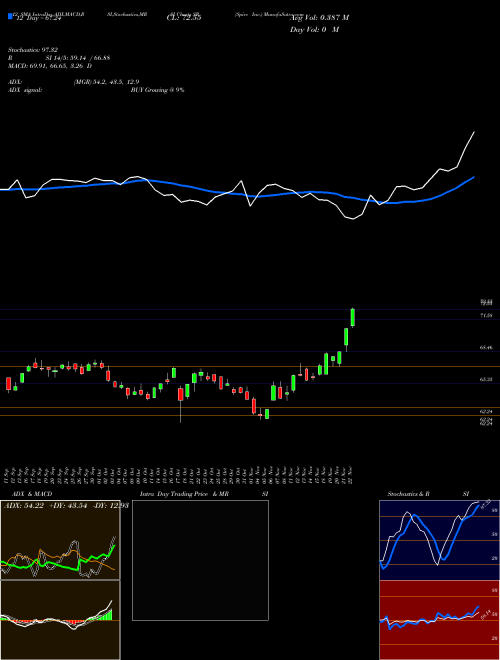Viewport: 500px width, 660px height.
Task: Open the ADX line chart thumbnail
Action: [60, 540]
